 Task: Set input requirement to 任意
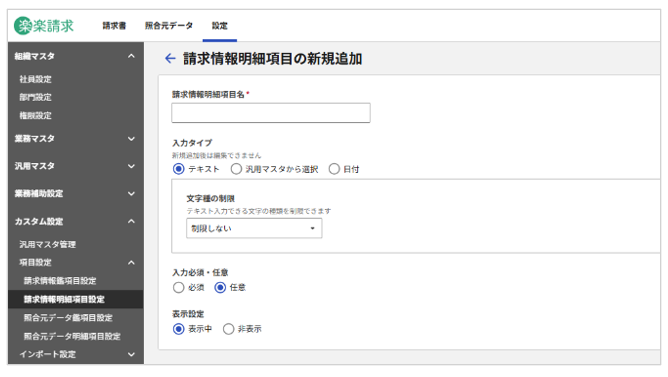(220, 288)
